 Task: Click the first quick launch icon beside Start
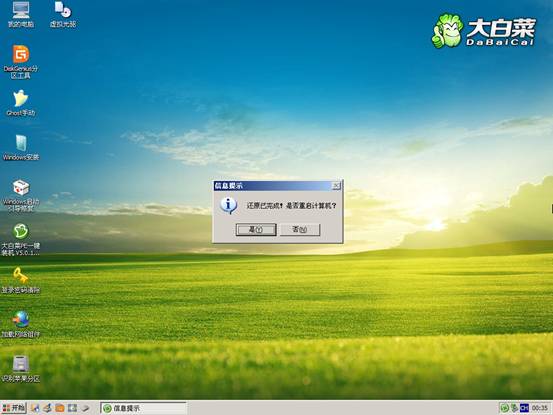pos(35,408)
